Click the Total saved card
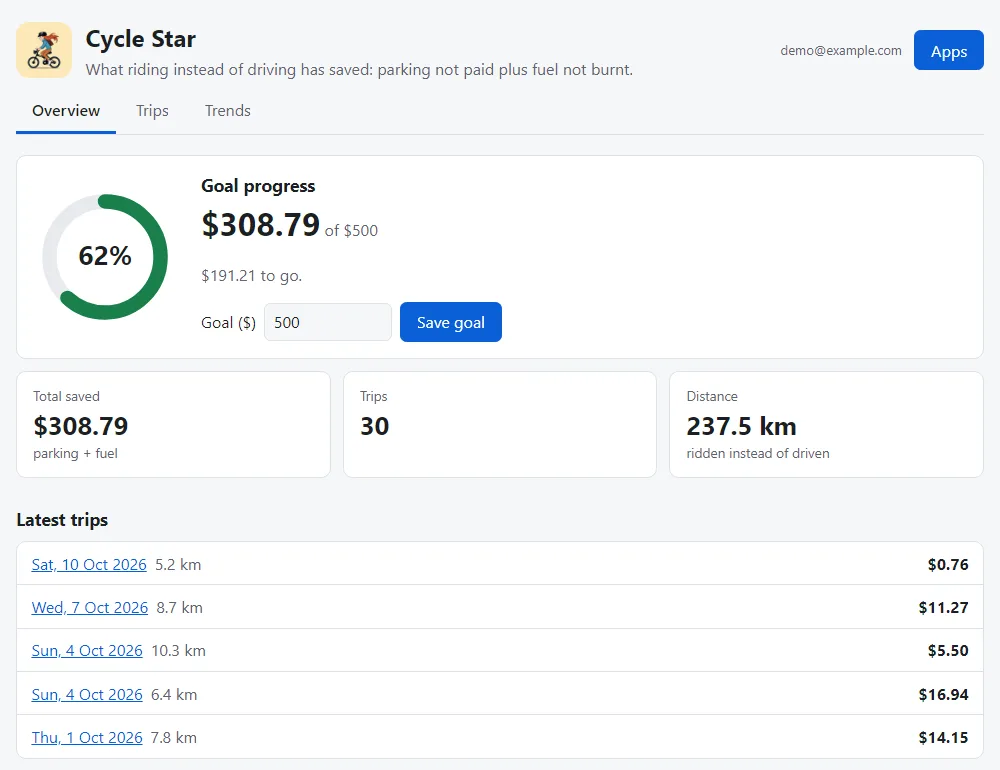The width and height of the screenshot is (1000, 770). click(173, 424)
